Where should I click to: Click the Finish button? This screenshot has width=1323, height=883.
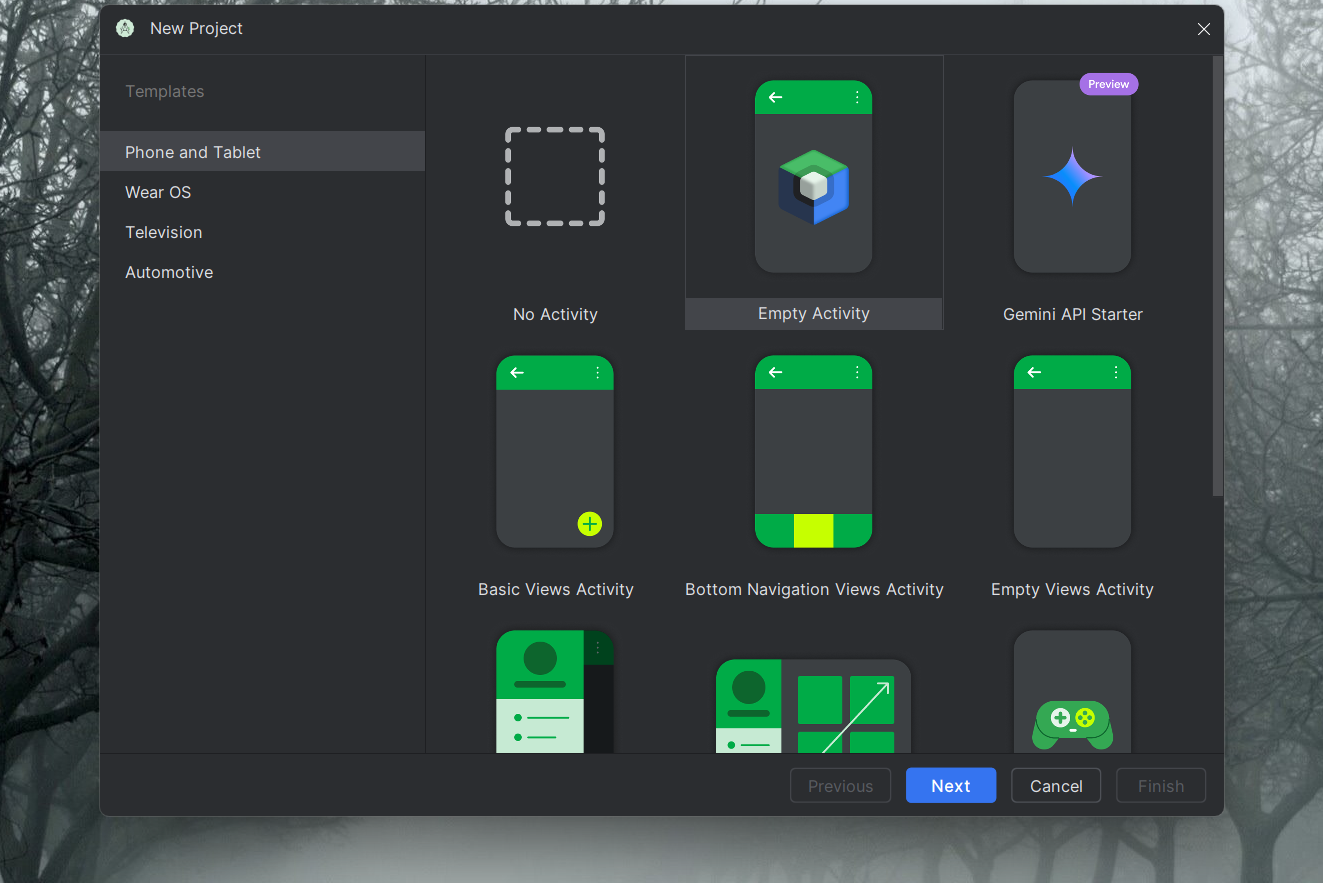tap(1161, 786)
